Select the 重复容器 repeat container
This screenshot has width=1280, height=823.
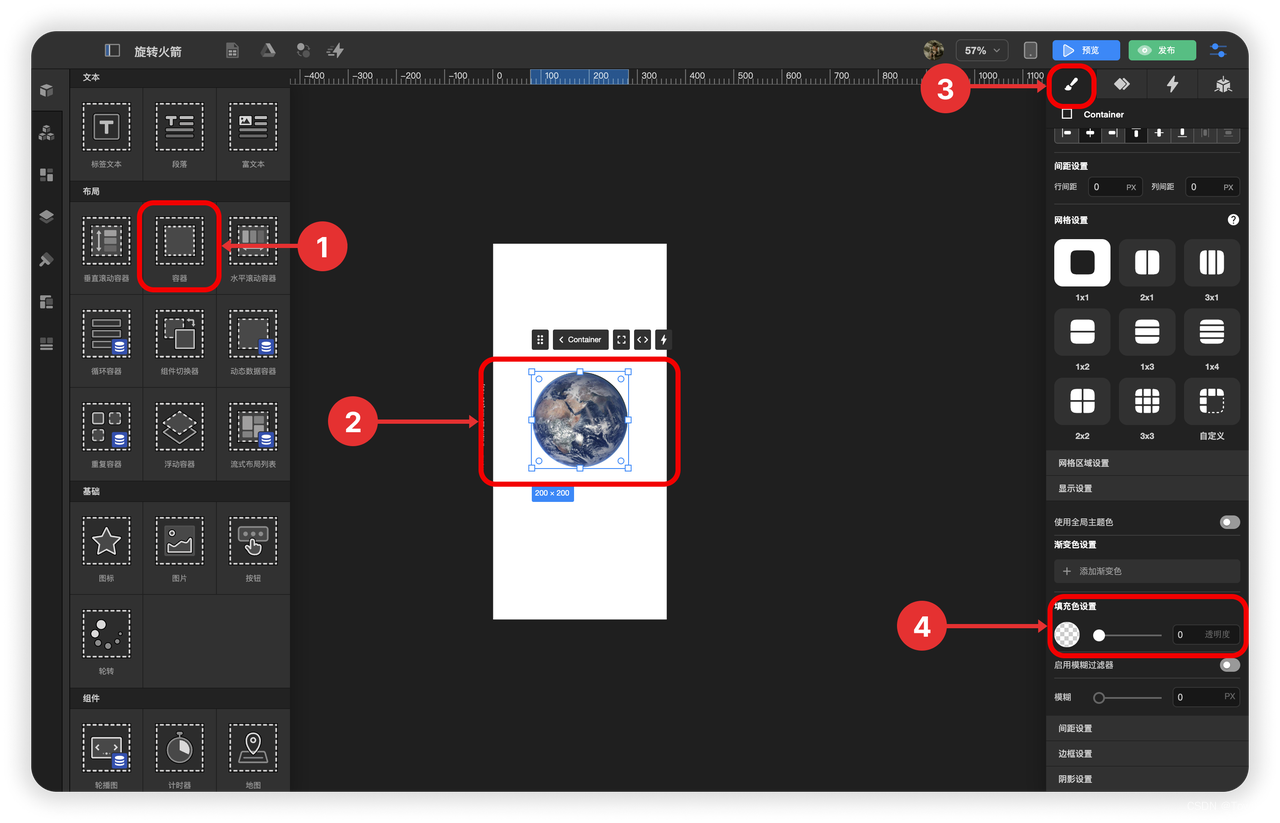coord(106,433)
